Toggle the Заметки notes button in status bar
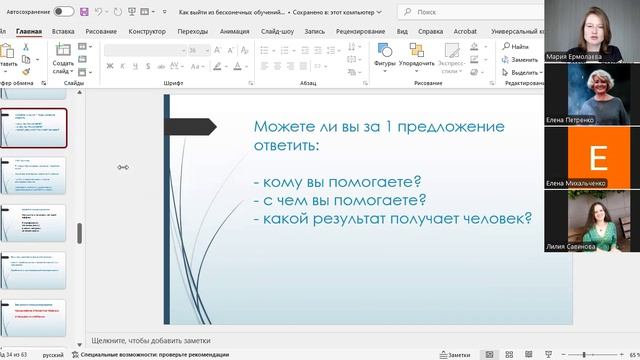 pyautogui.click(x=455, y=355)
